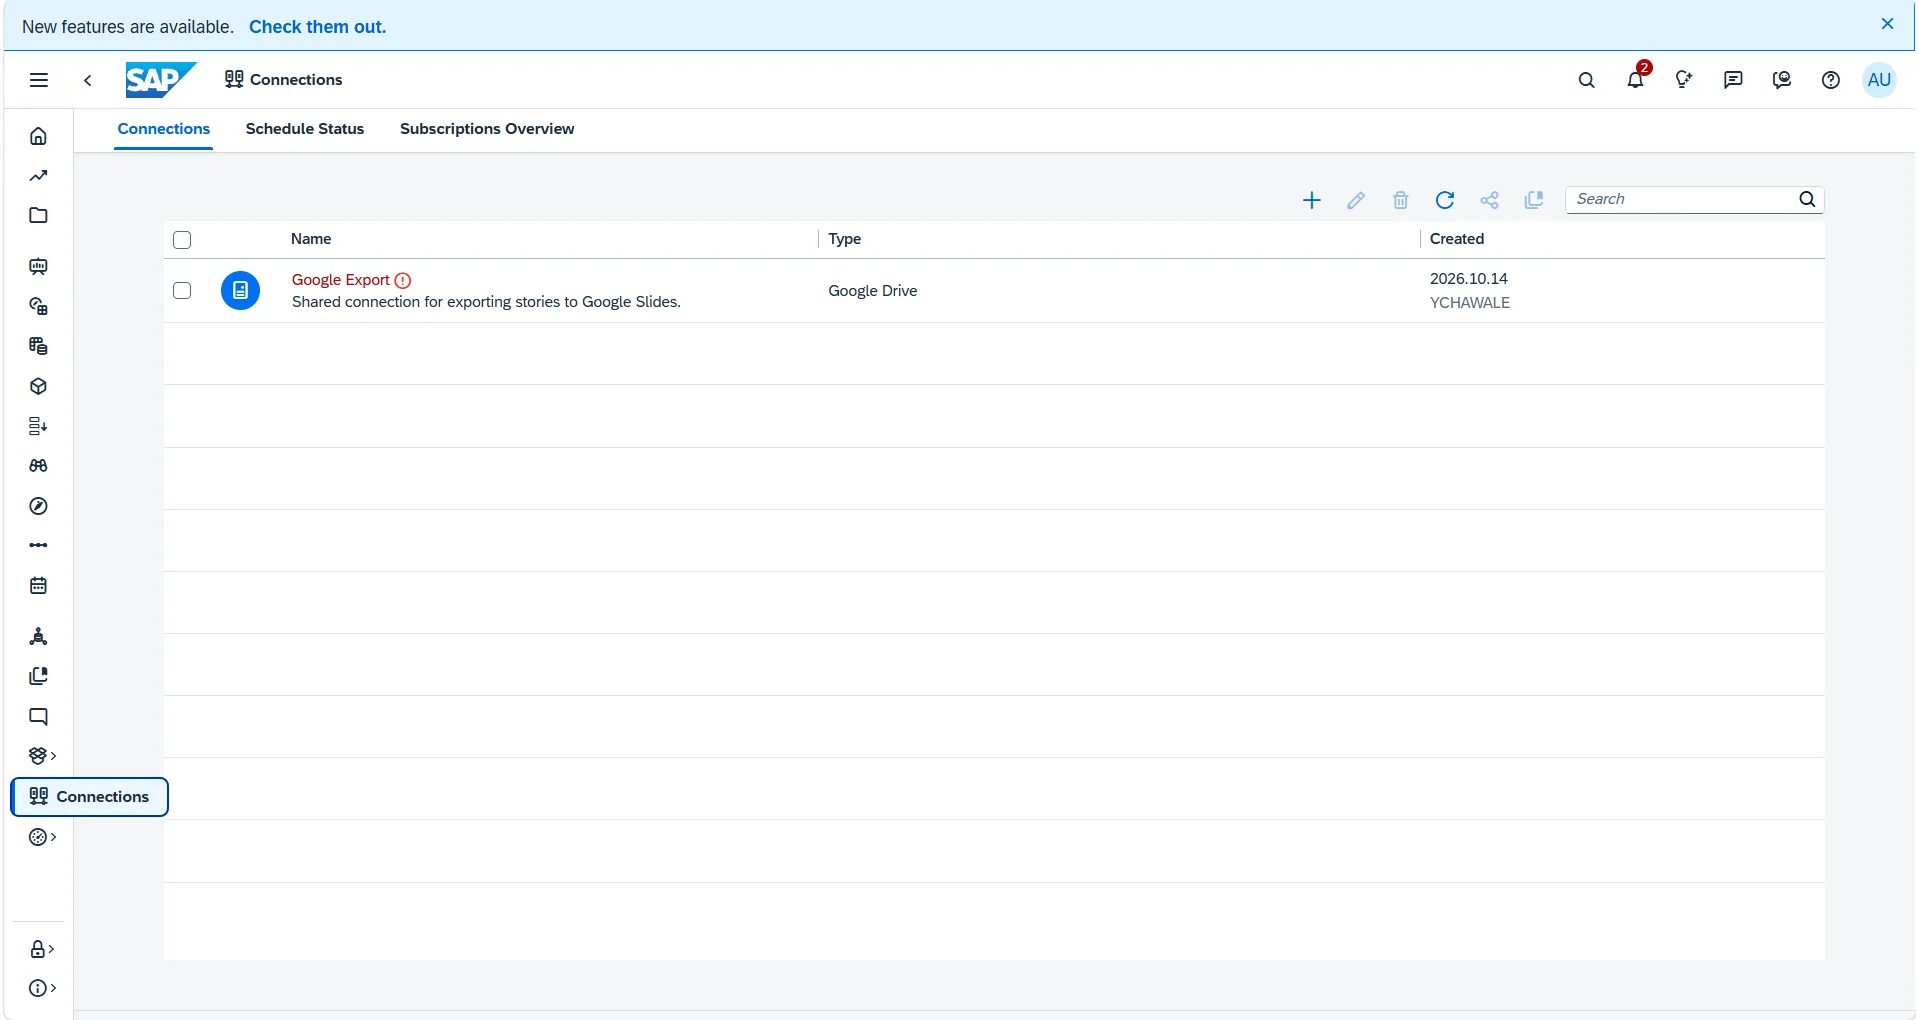Open the lightbulb Just Ask icon
The height and width of the screenshot is (1020, 1919).
[1684, 80]
